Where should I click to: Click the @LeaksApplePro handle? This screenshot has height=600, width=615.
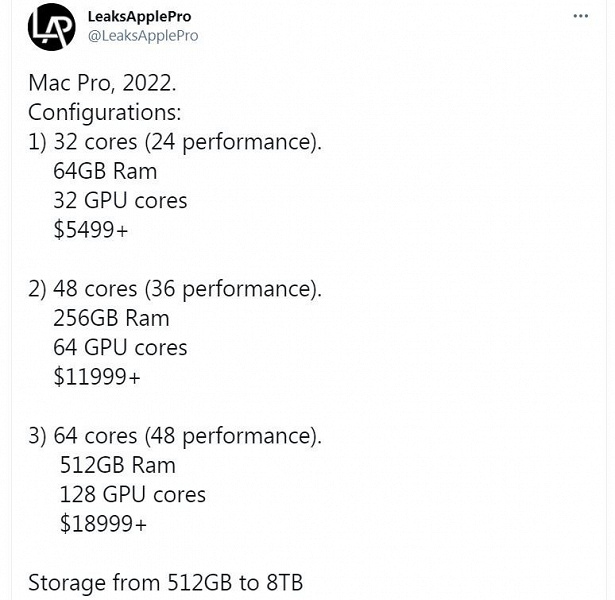coord(143,36)
